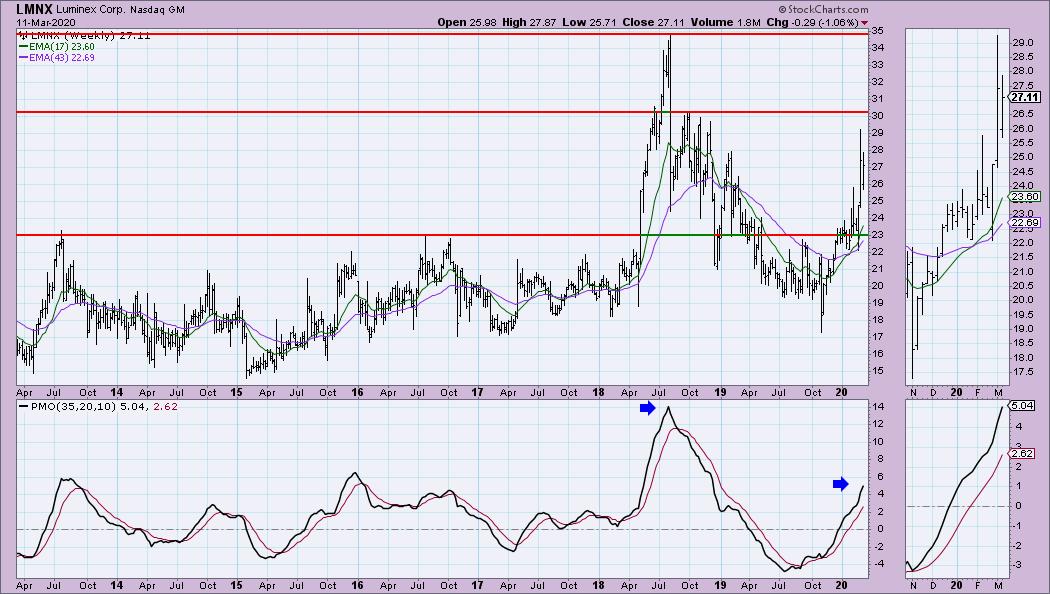Click the chart date '11-Mar-2020'
This screenshot has width=1050, height=594.
tap(46, 22)
